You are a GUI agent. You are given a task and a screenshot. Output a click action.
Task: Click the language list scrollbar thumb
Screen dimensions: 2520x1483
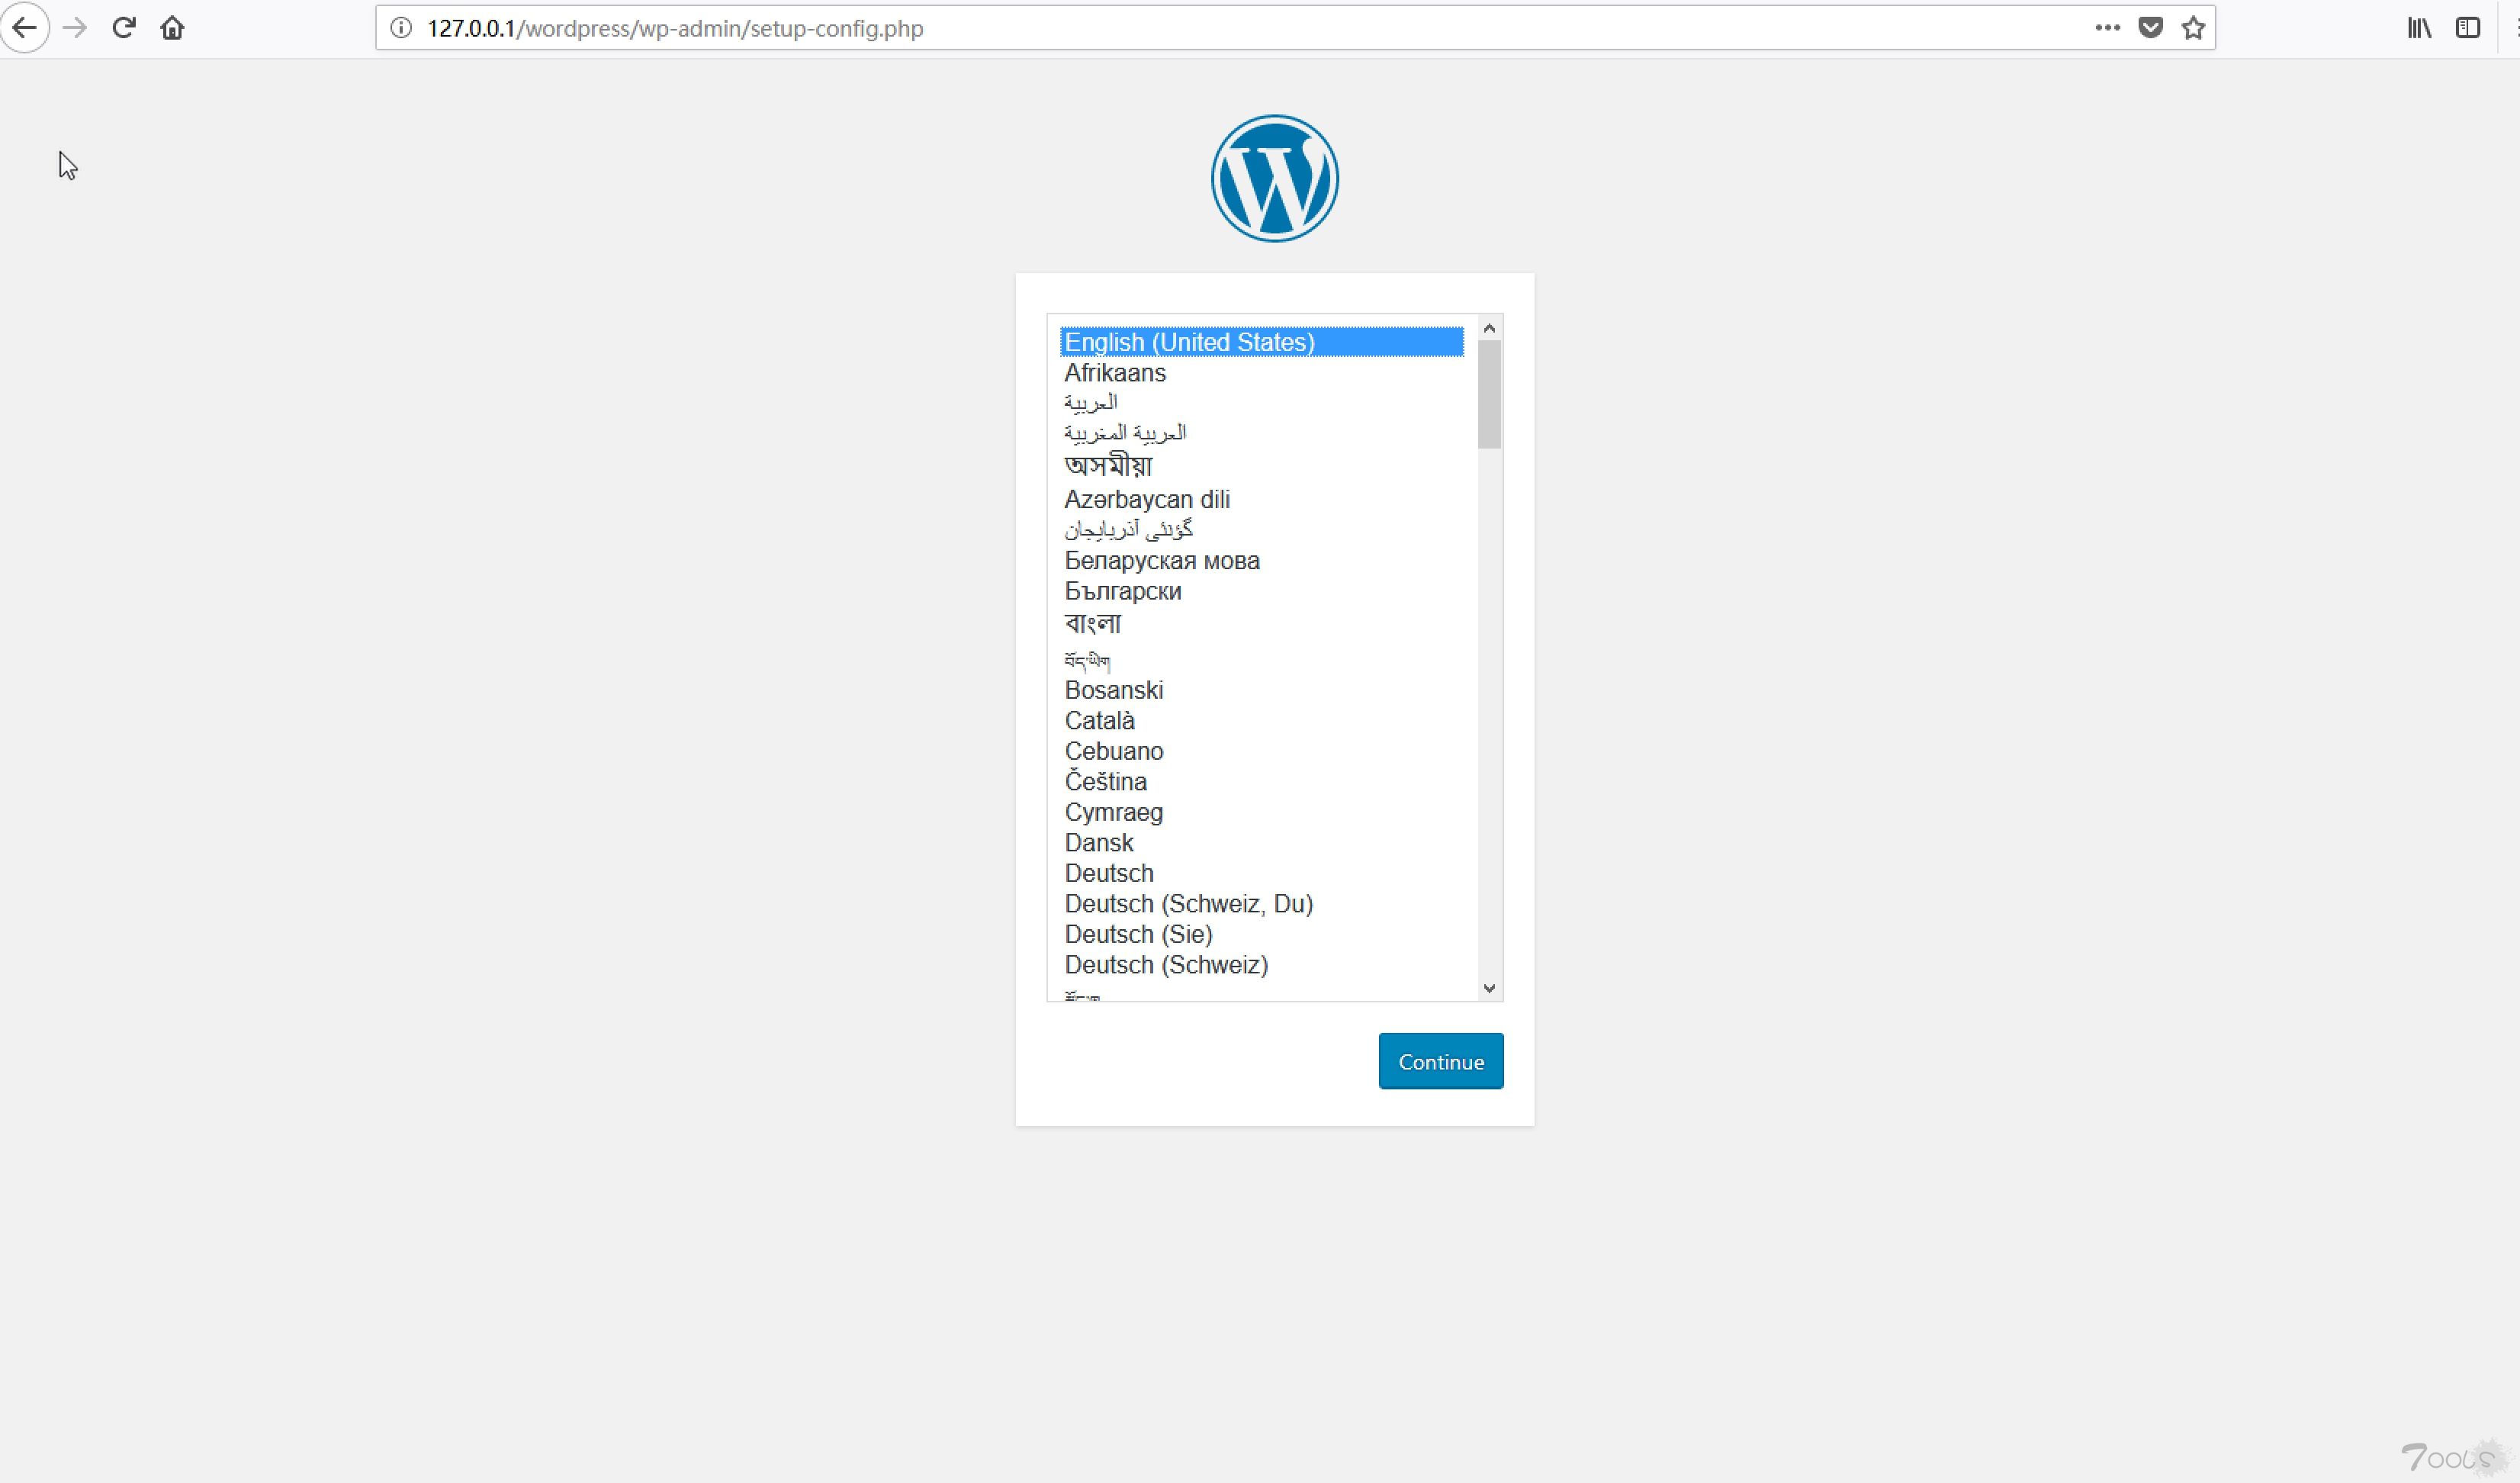coord(1489,395)
